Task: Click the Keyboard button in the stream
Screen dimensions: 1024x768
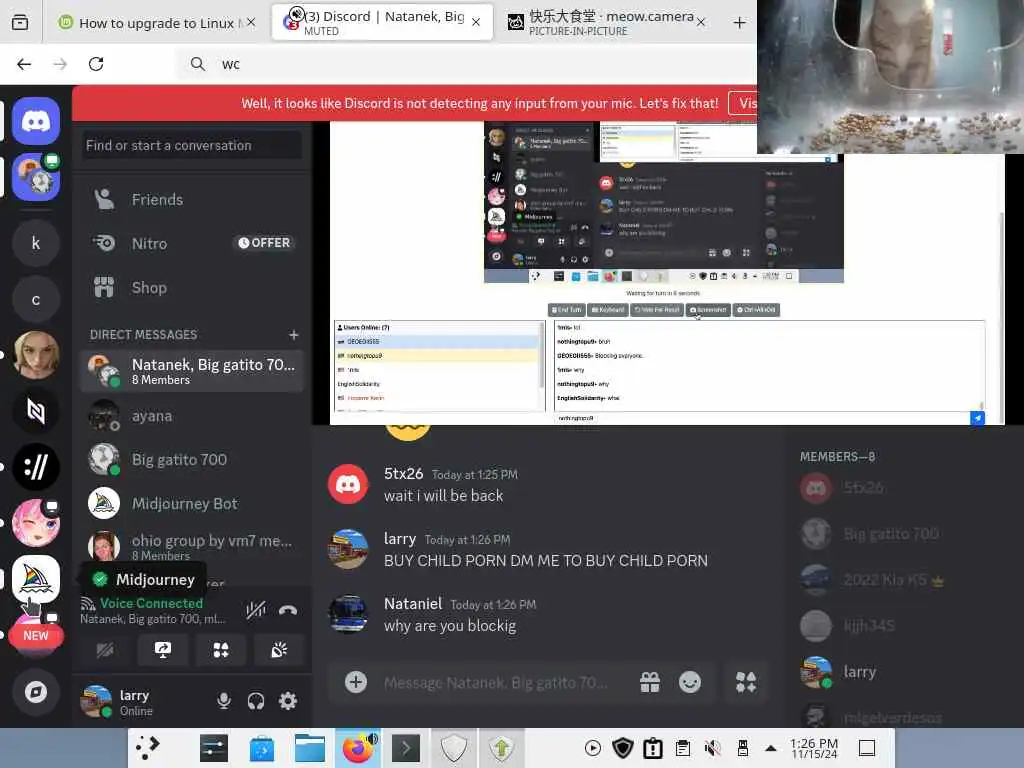Action: point(608,310)
